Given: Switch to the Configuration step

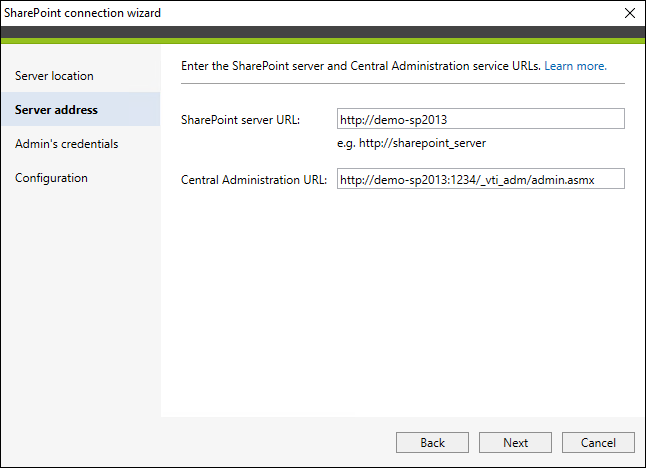Looking at the screenshot, I should [51, 178].
